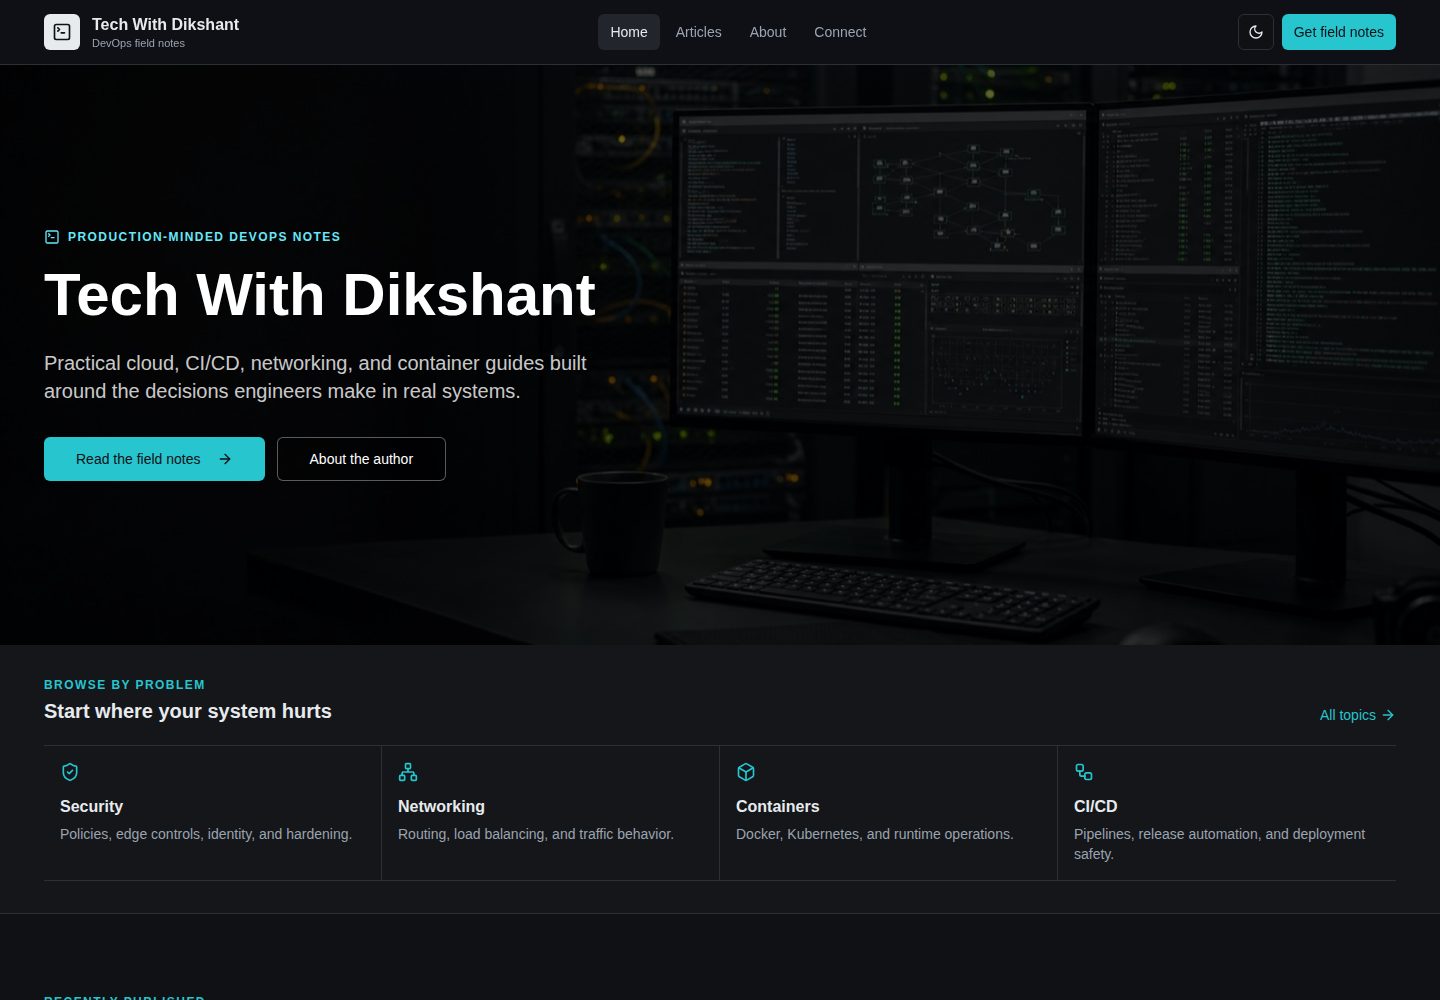
Task: Open the CI/CD topic heading
Action: [1095, 806]
